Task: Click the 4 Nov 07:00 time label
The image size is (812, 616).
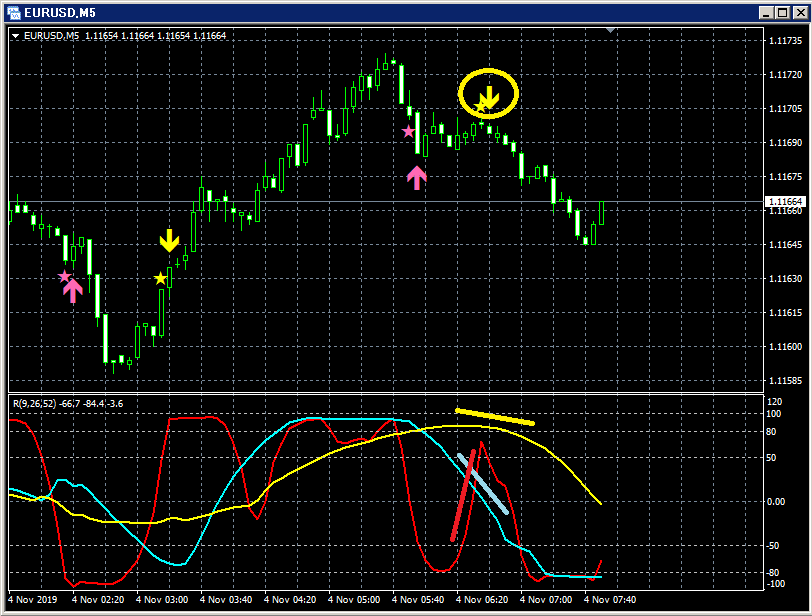Action: click(x=546, y=599)
